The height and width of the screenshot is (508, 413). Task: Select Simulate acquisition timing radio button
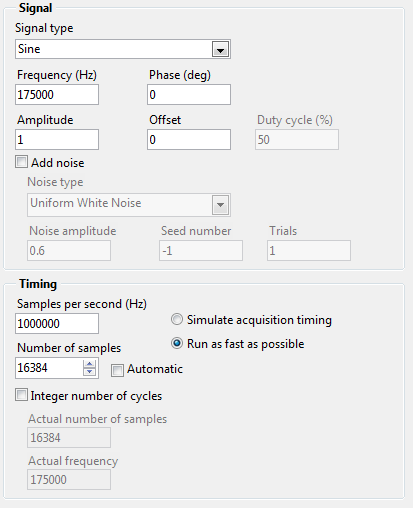click(177, 320)
